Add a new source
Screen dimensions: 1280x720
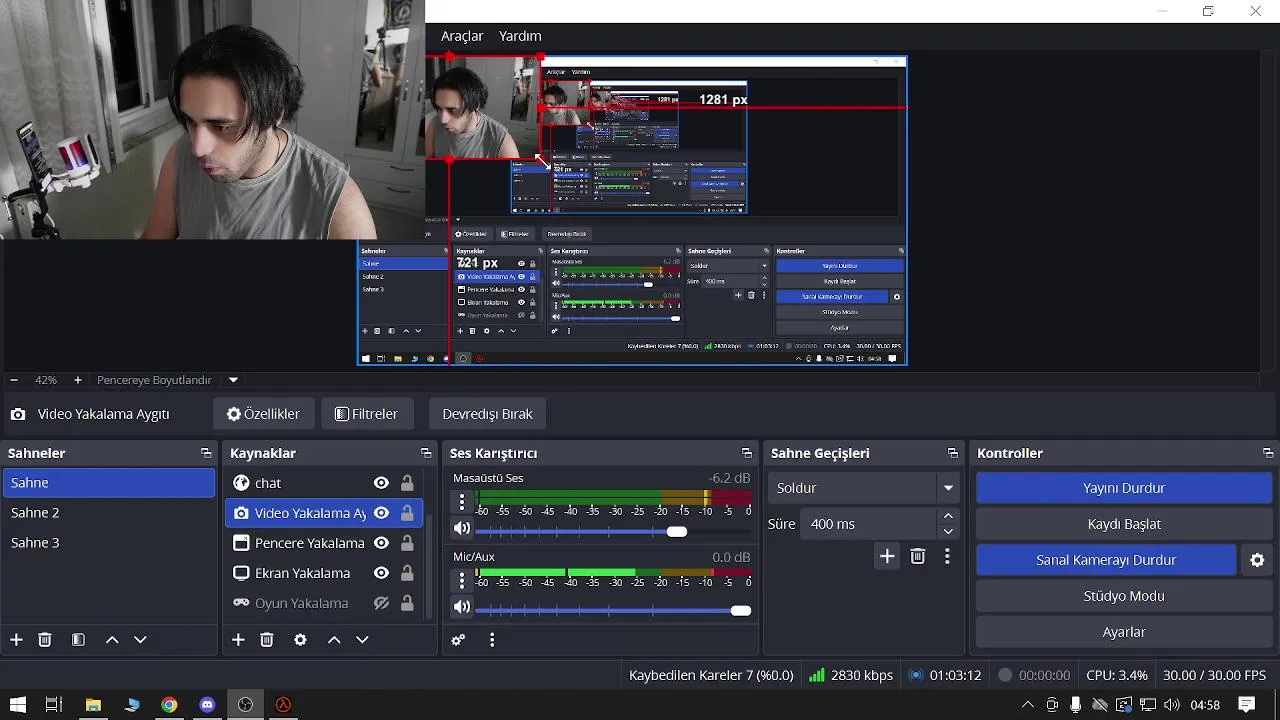pos(238,640)
